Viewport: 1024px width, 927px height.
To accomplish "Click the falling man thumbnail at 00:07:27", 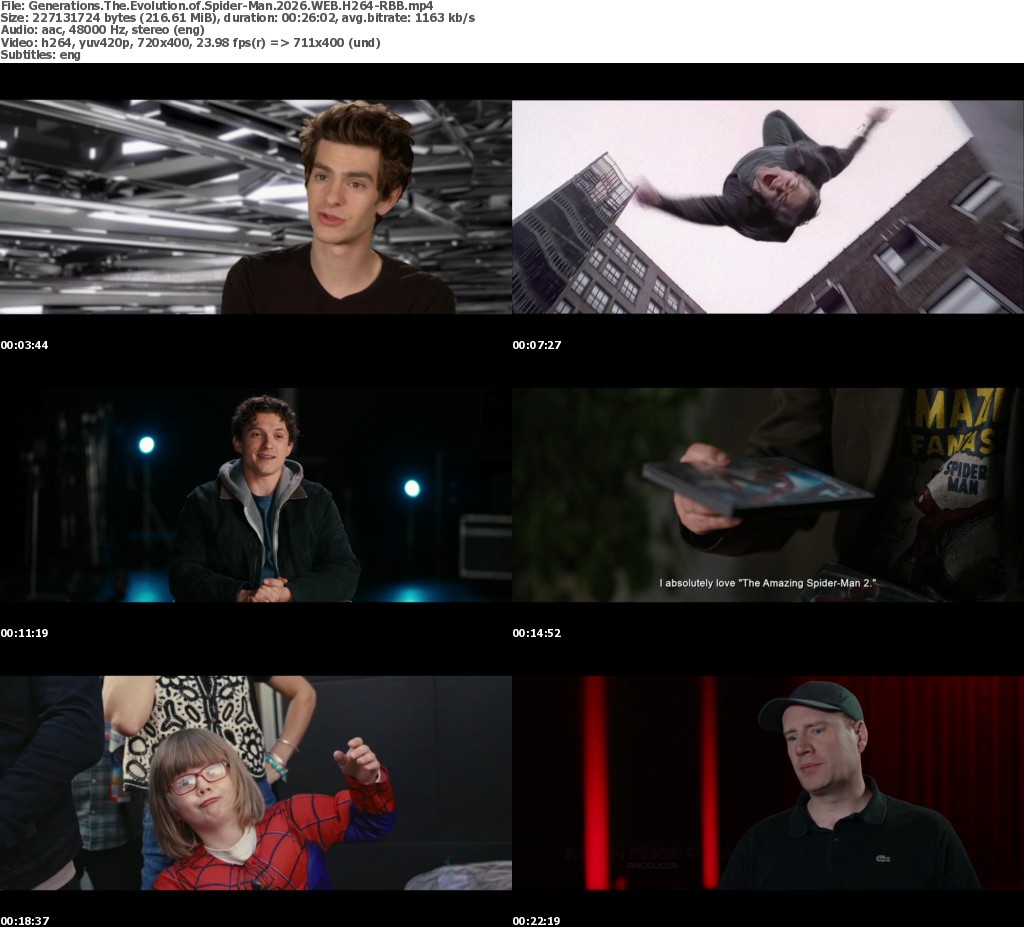I will click(768, 207).
